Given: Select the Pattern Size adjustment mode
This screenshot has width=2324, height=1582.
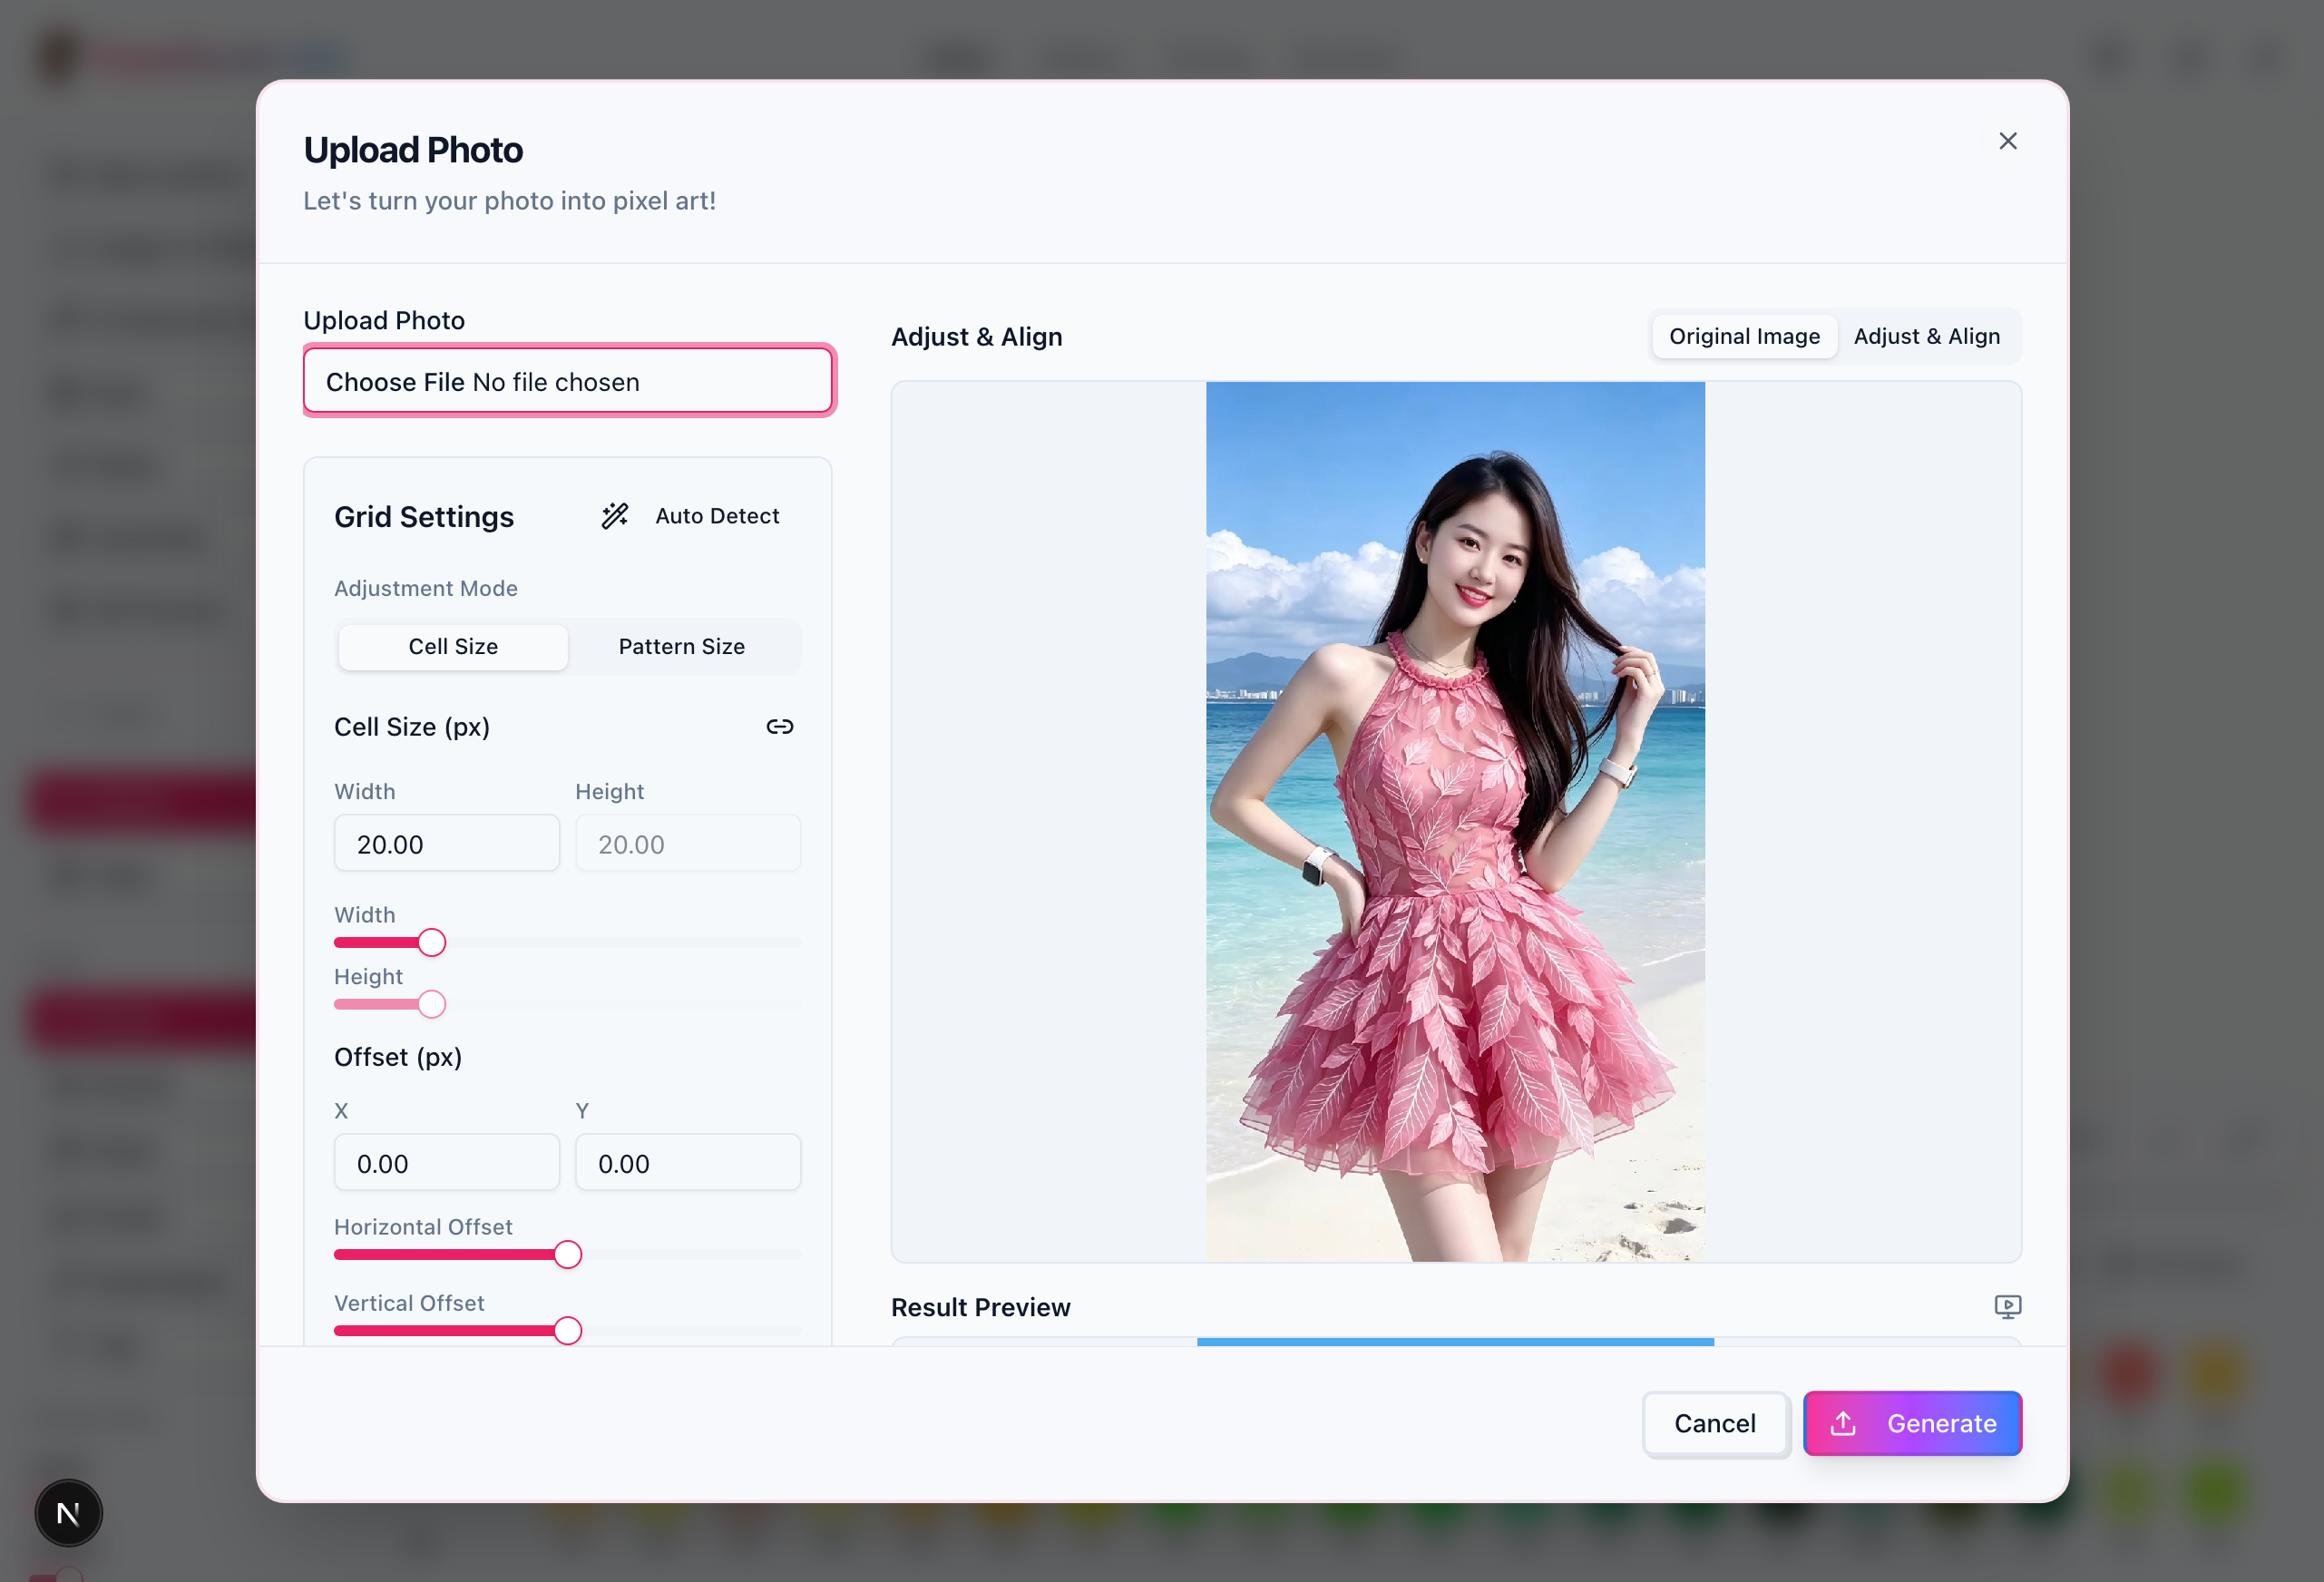Looking at the screenshot, I should tap(682, 647).
